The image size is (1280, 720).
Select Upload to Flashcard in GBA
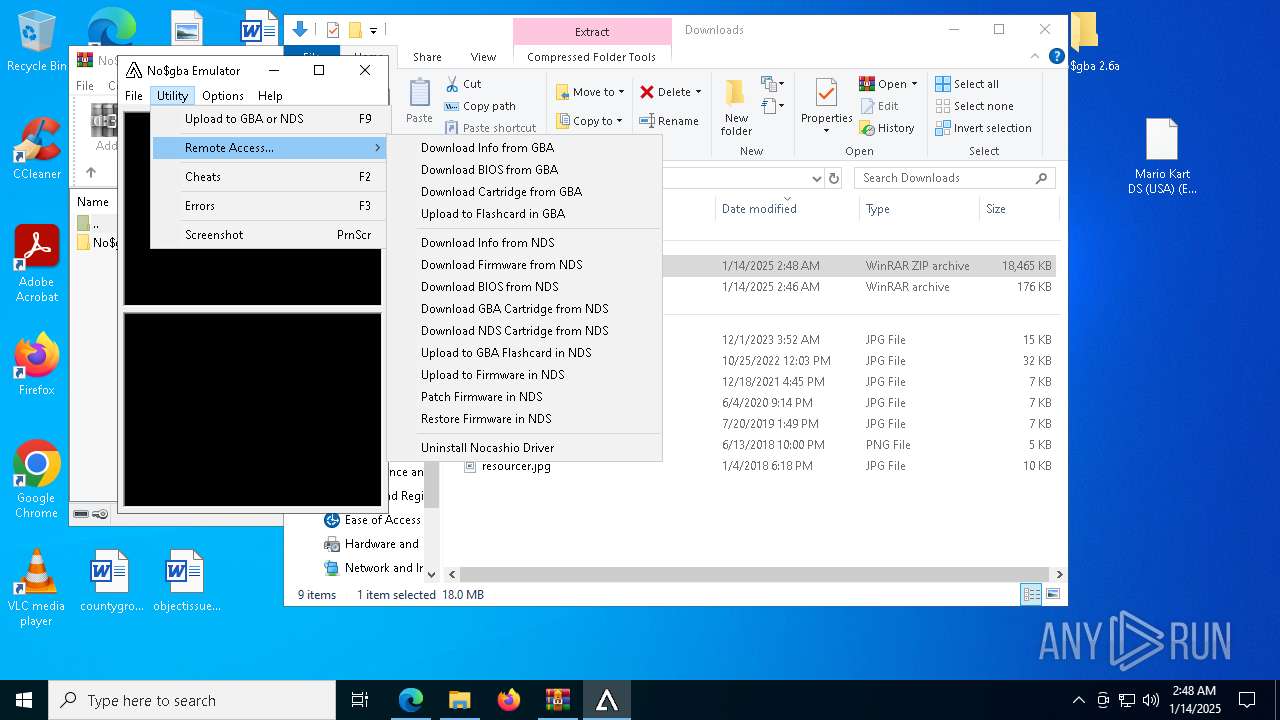pyautogui.click(x=525, y=214)
